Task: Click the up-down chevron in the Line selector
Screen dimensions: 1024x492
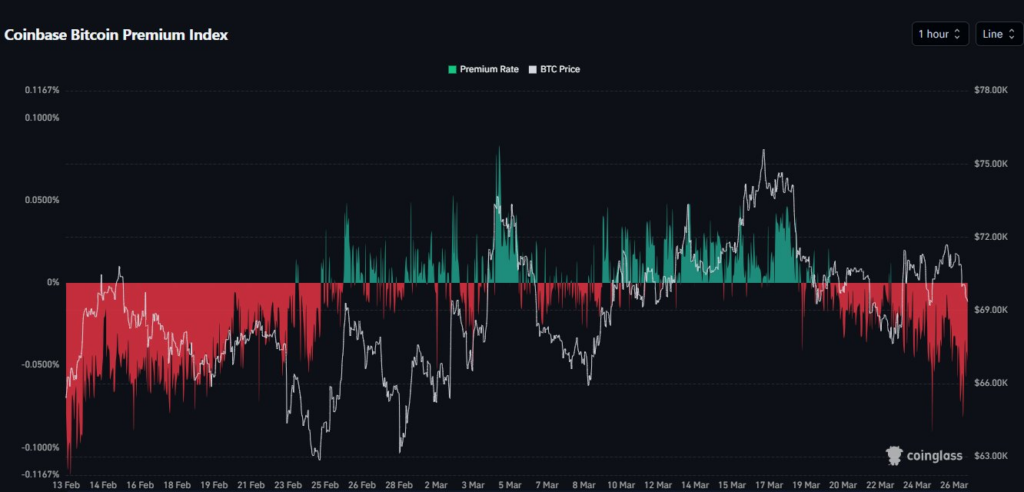Action: pos(1011,34)
